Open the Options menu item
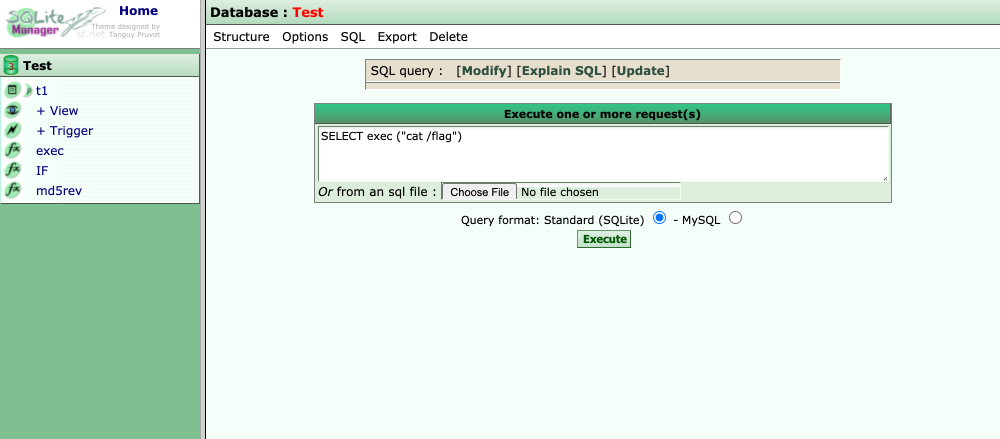 (305, 37)
